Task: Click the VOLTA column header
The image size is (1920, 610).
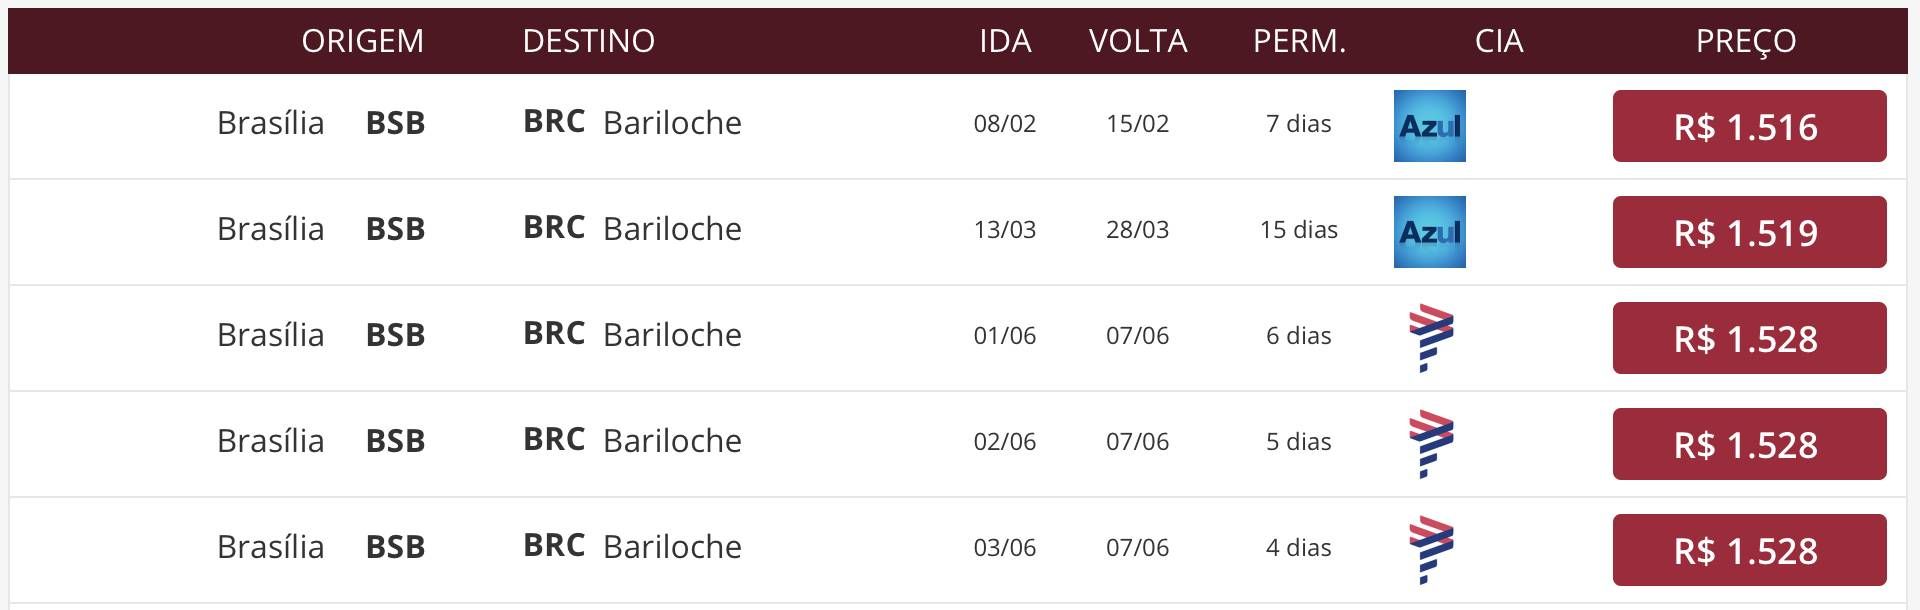Action: point(1138,41)
